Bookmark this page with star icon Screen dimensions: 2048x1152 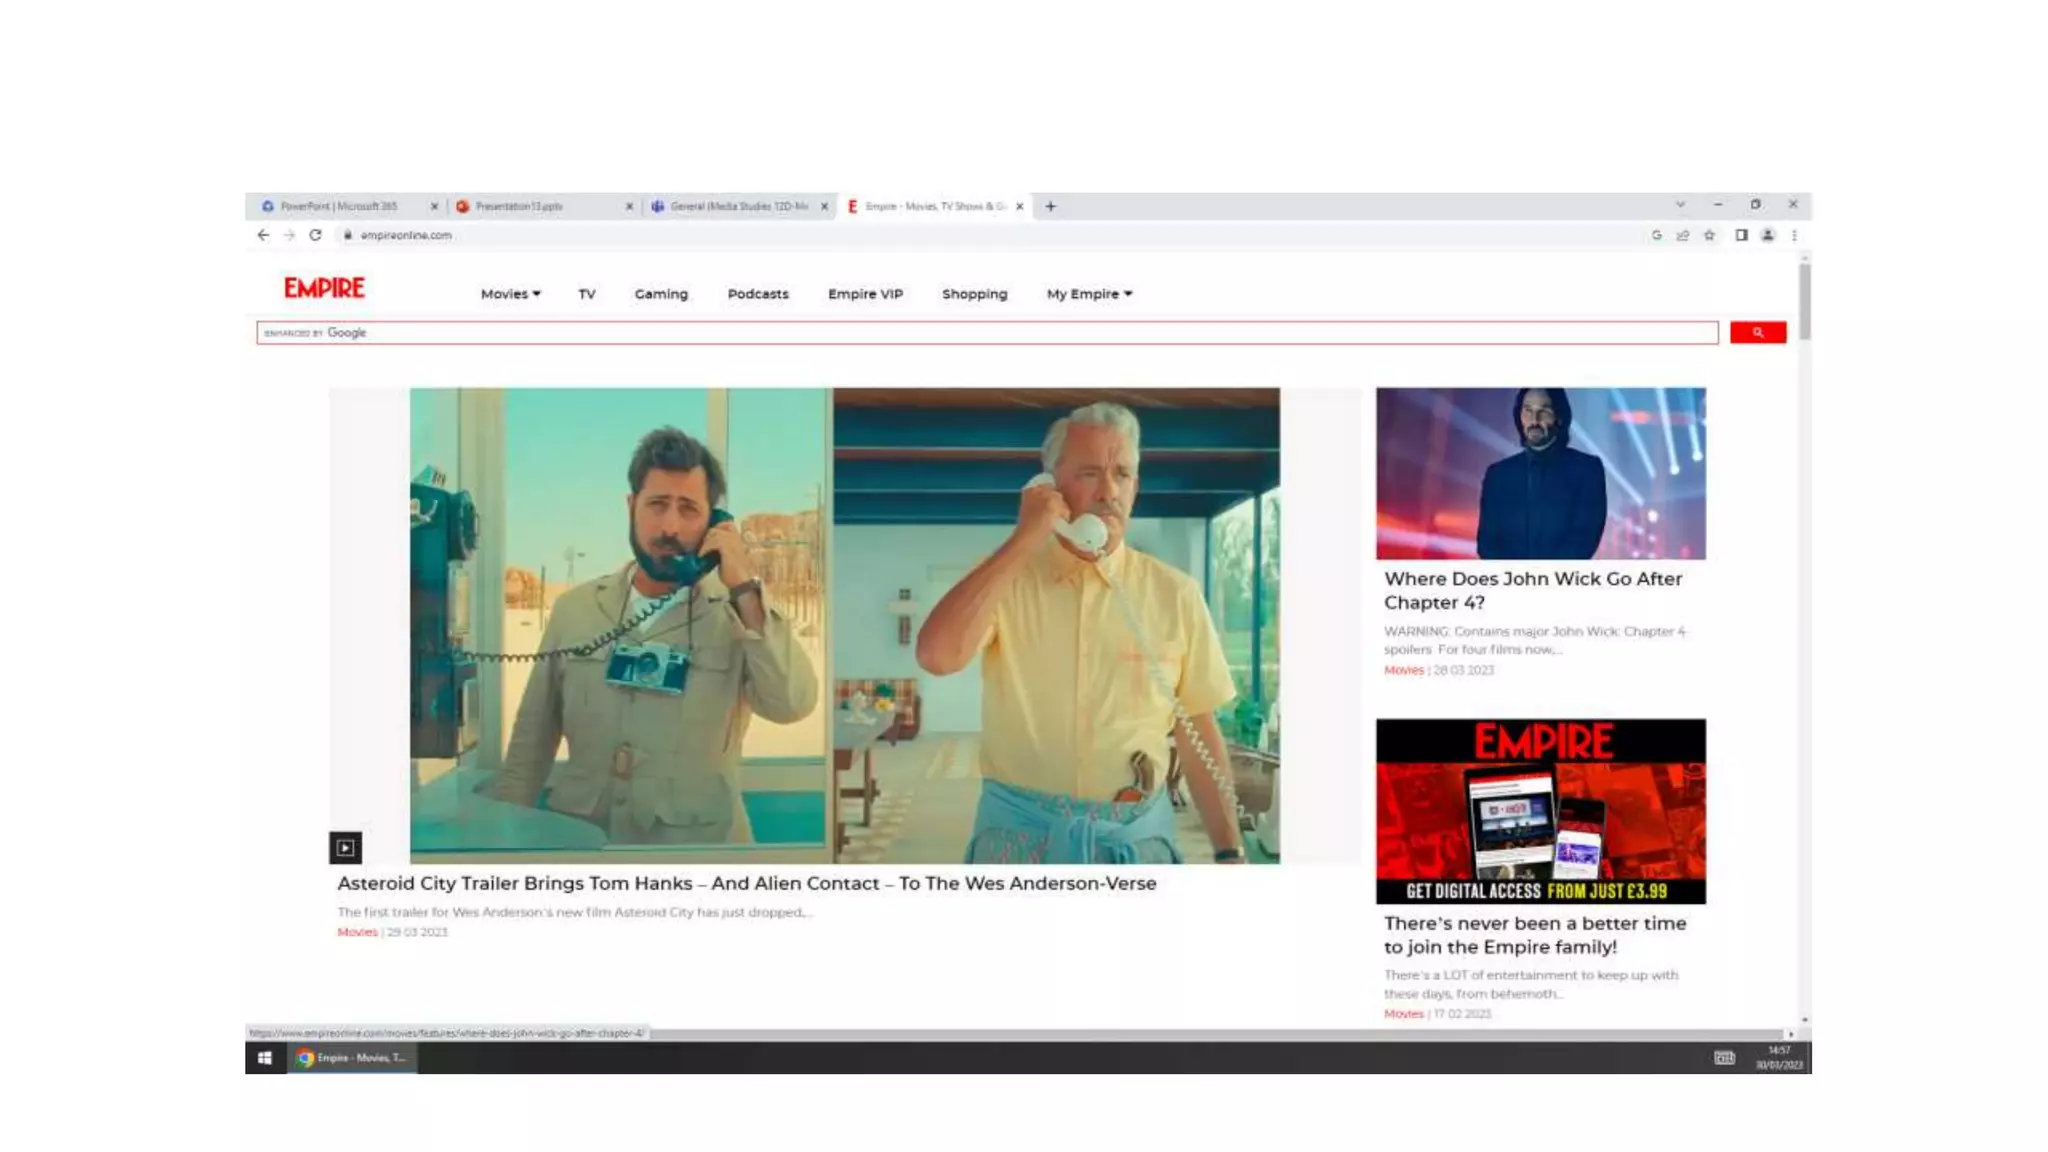(x=1709, y=235)
